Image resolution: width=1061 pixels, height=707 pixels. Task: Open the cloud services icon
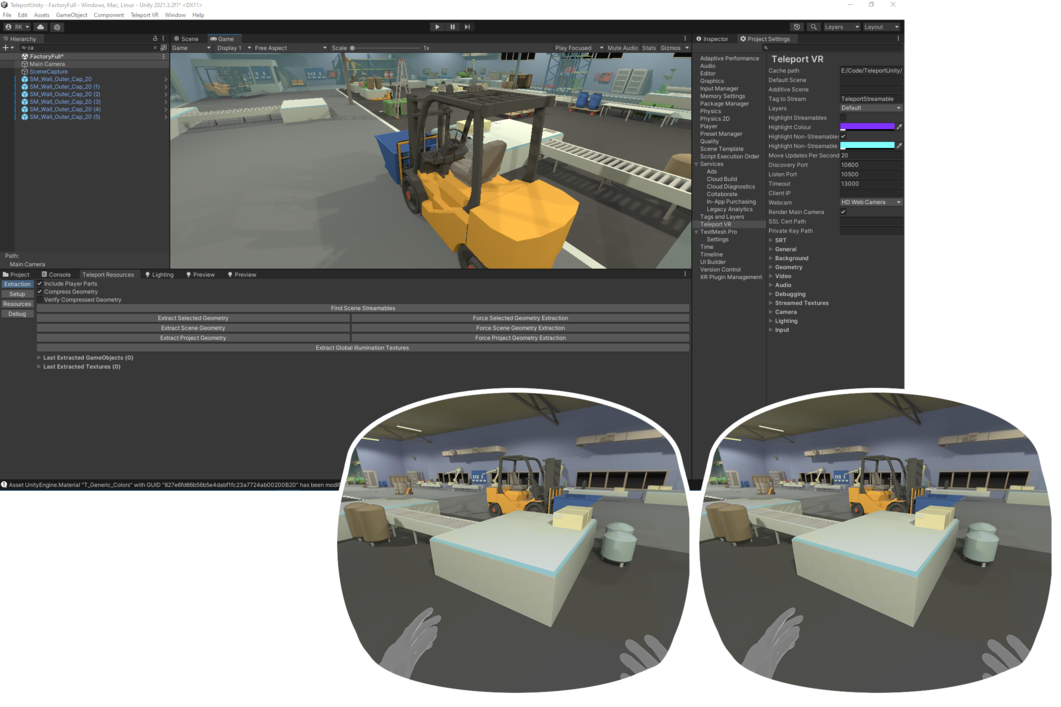(x=41, y=27)
